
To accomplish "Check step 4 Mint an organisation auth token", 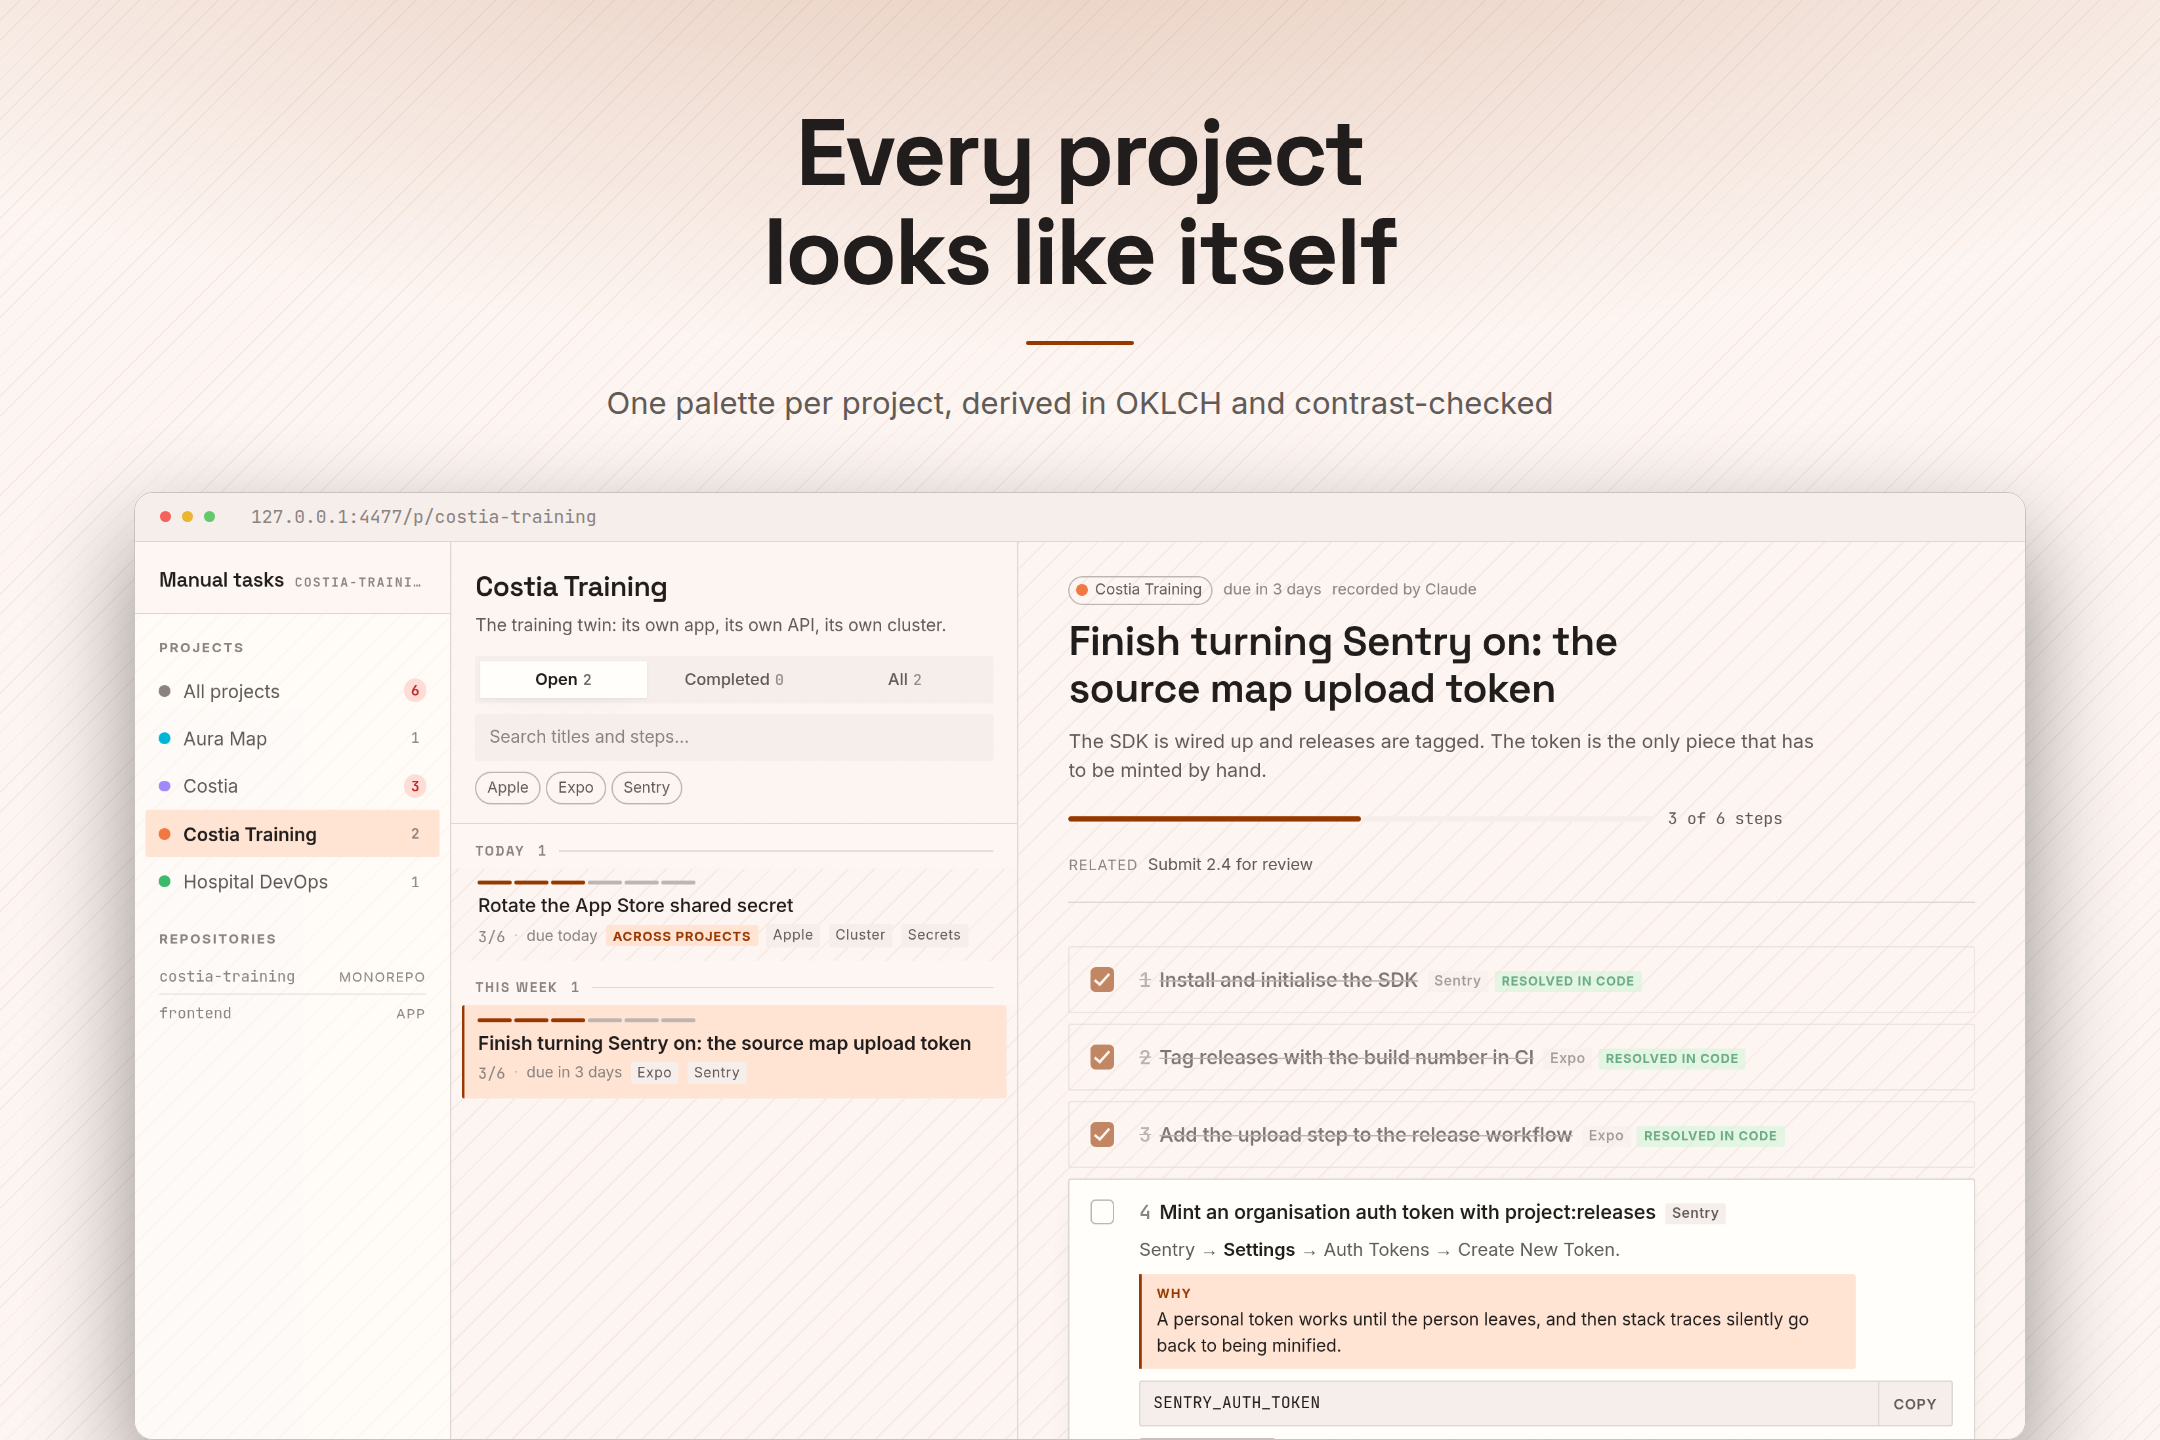I will pos(1102,1212).
